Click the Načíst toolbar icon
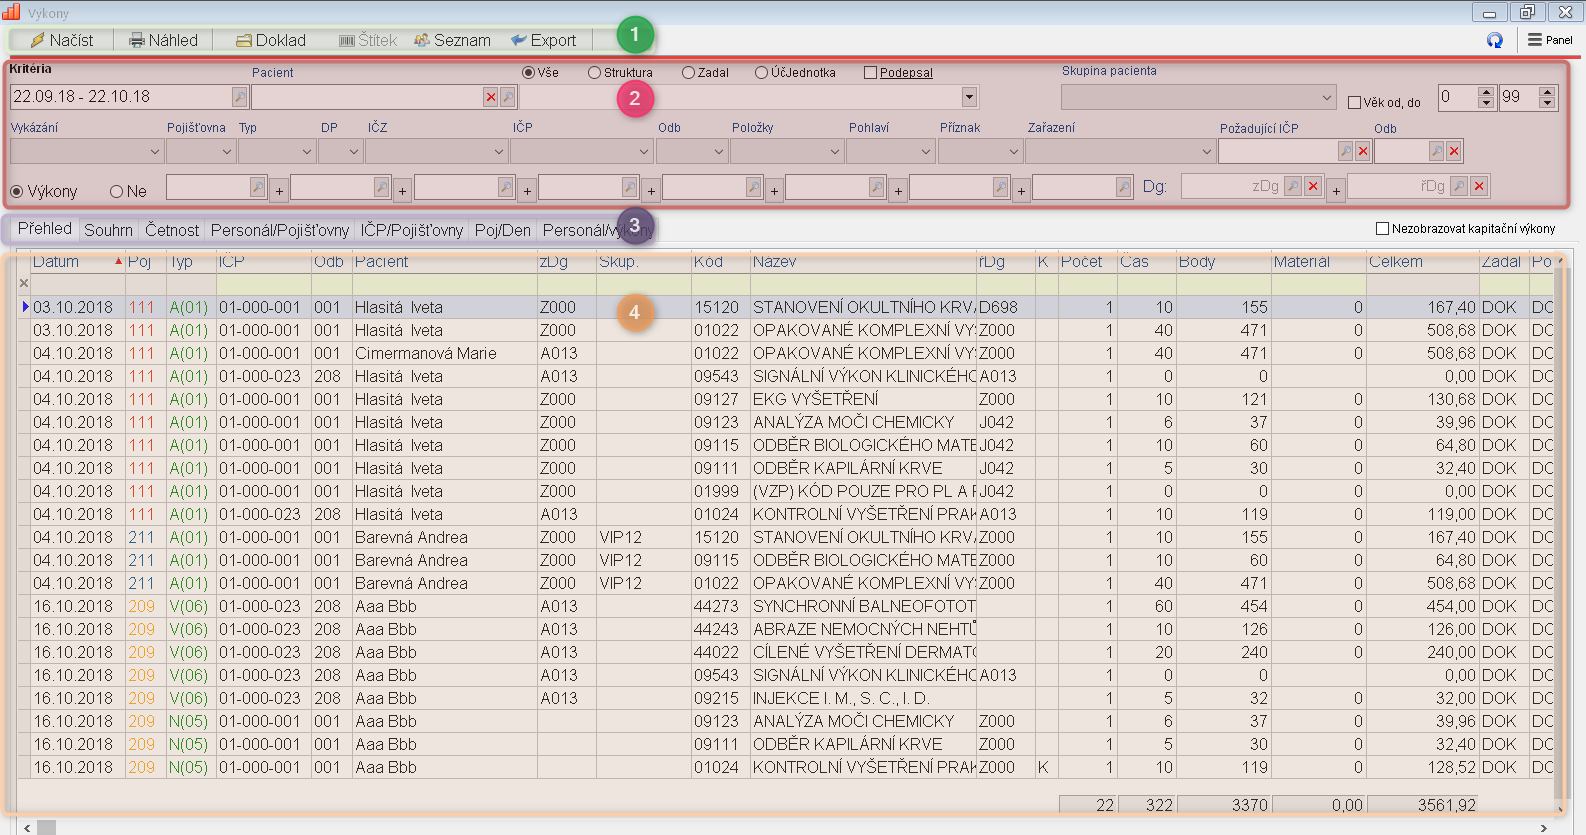 pyautogui.click(x=38, y=40)
